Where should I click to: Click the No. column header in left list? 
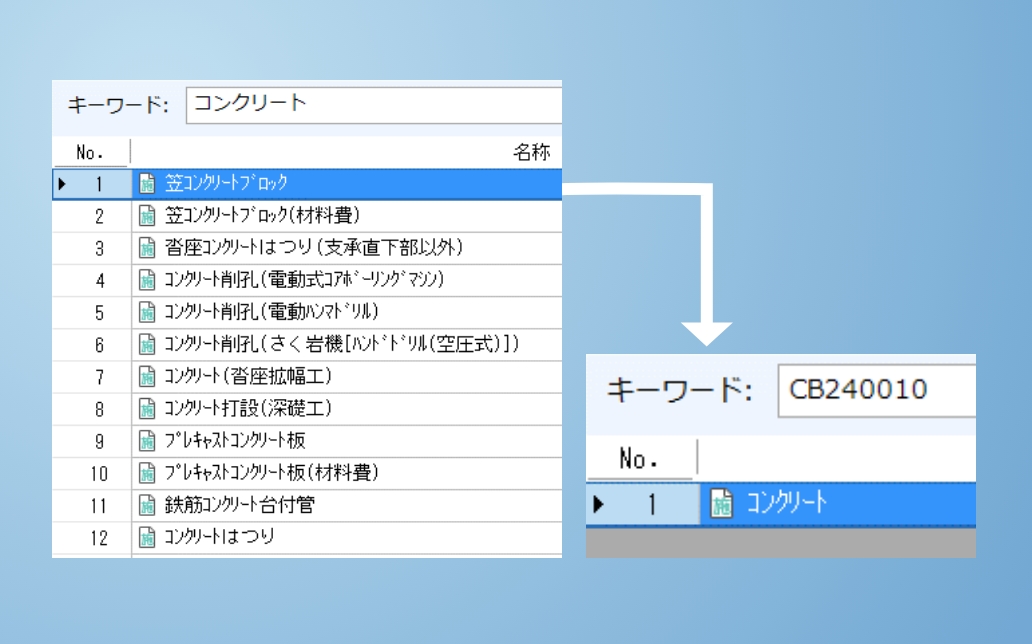(91, 152)
